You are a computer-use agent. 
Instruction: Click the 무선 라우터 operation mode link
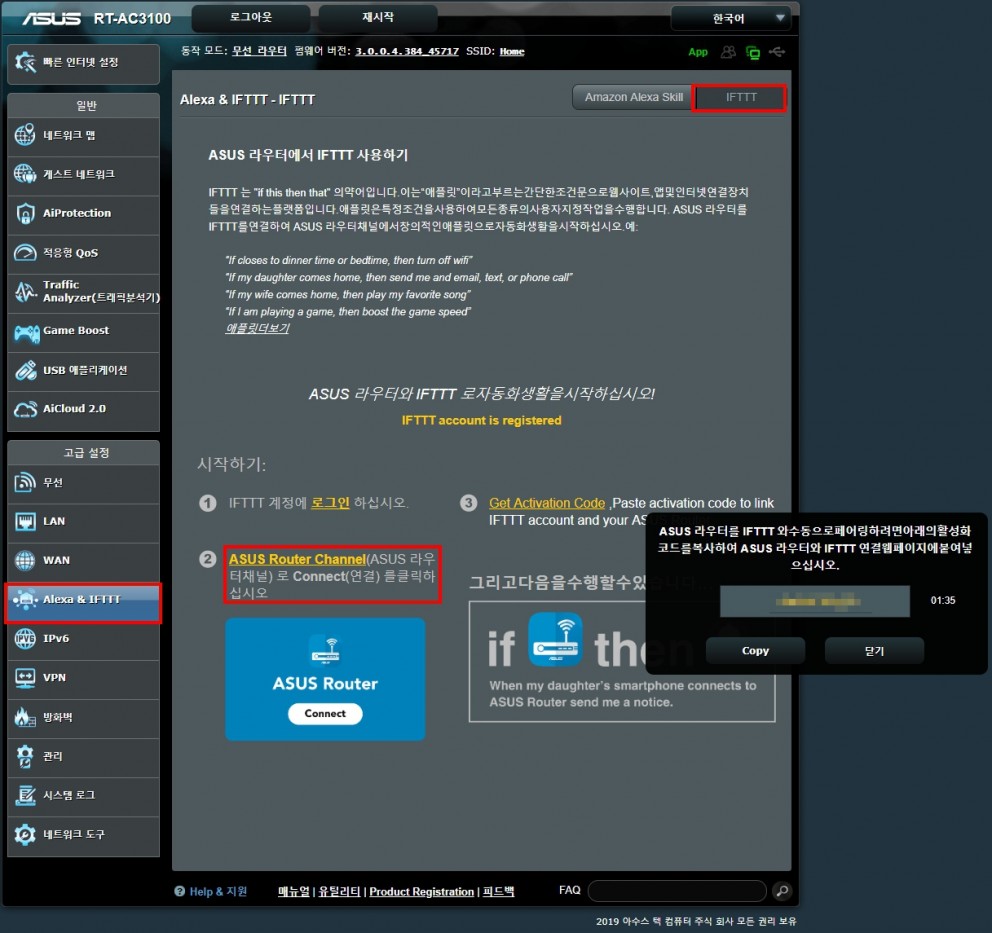259,51
